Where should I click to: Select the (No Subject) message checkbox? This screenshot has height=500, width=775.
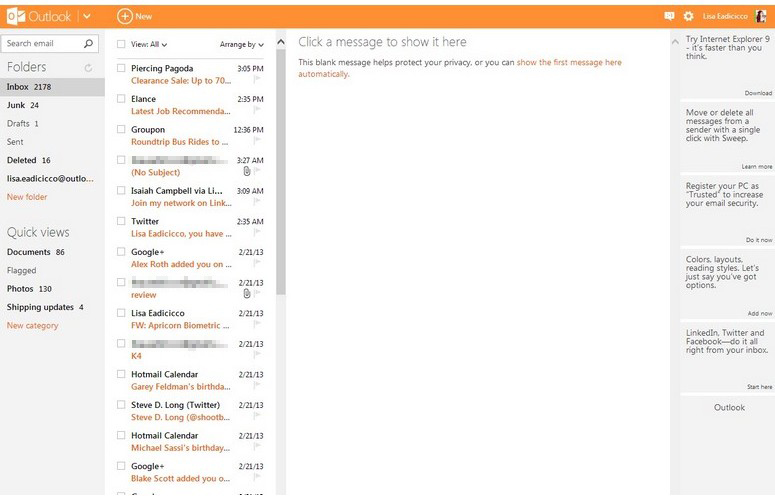121,160
